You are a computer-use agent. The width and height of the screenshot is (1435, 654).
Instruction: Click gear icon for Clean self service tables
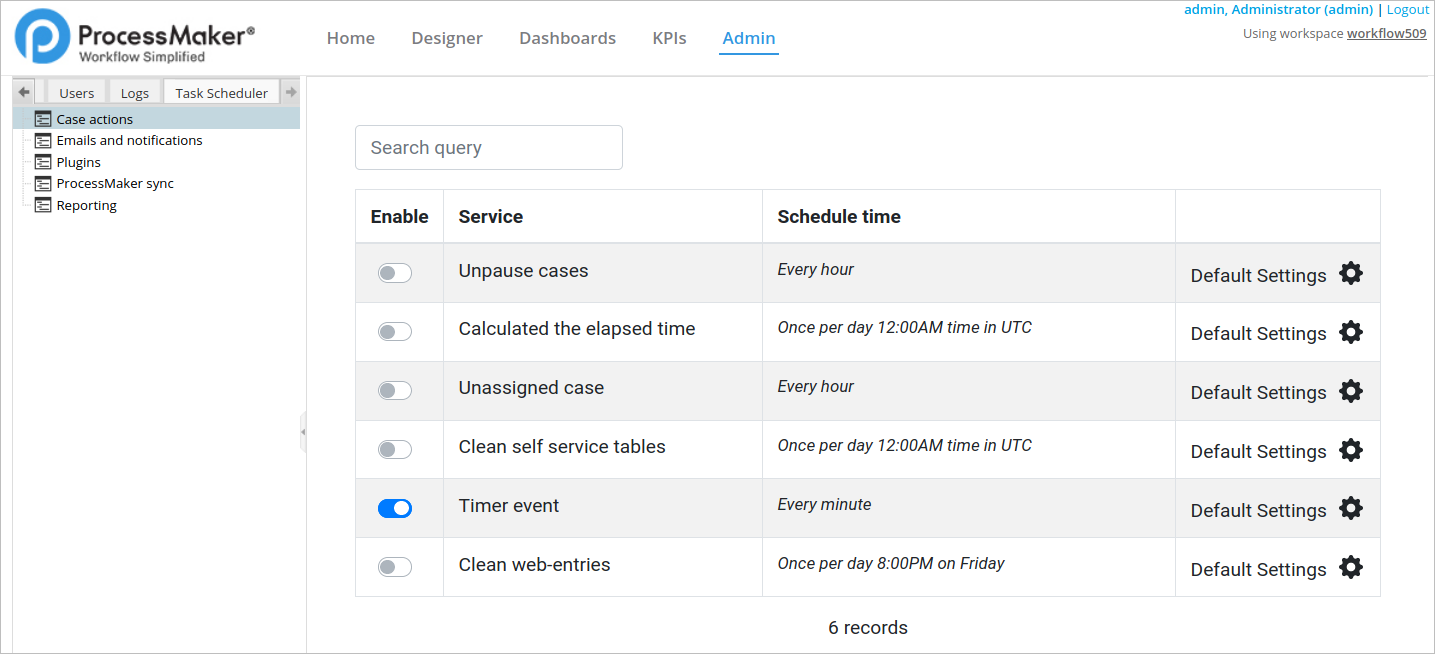(1350, 450)
